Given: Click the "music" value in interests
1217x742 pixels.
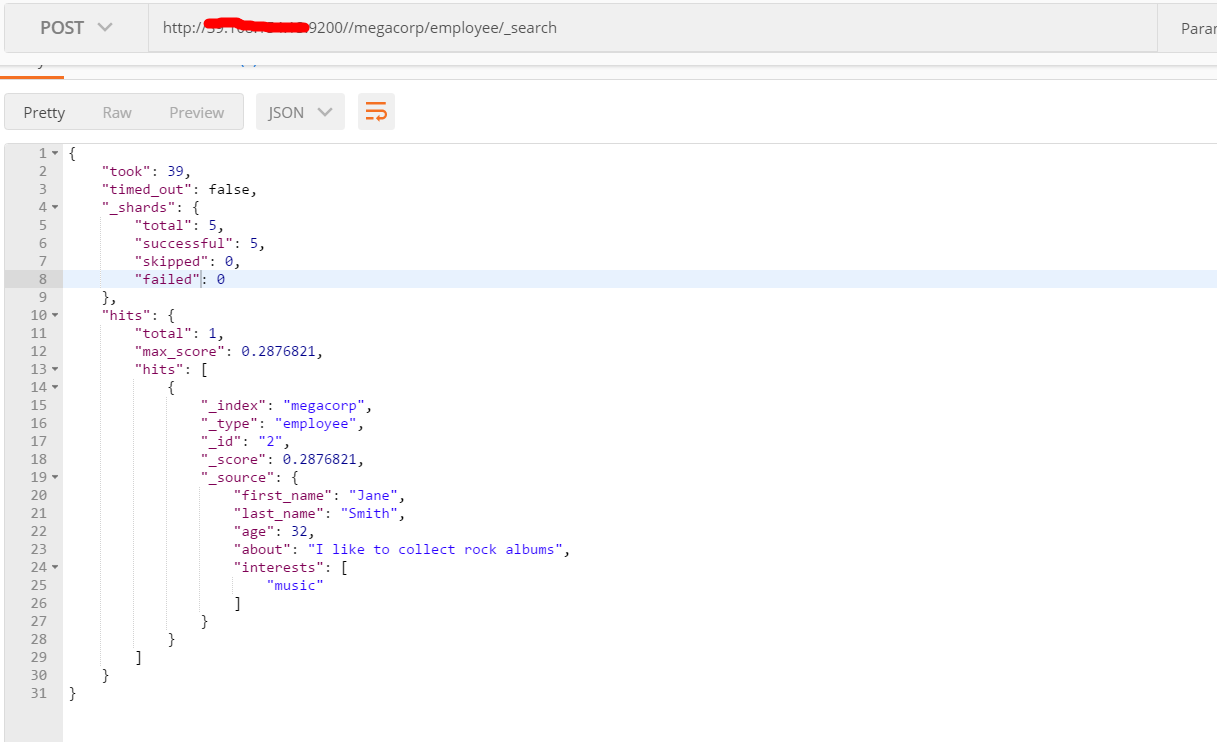Looking at the screenshot, I should pyautogui.click(x=295, y=585).
